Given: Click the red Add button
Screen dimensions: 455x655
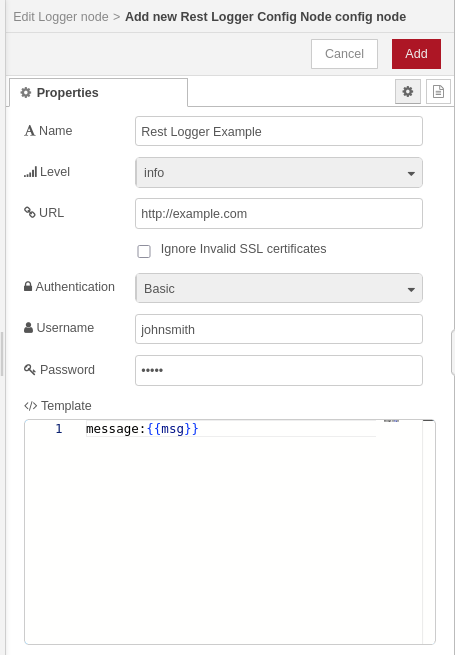Looking at the screenshot, I should [x=416, y=54].
